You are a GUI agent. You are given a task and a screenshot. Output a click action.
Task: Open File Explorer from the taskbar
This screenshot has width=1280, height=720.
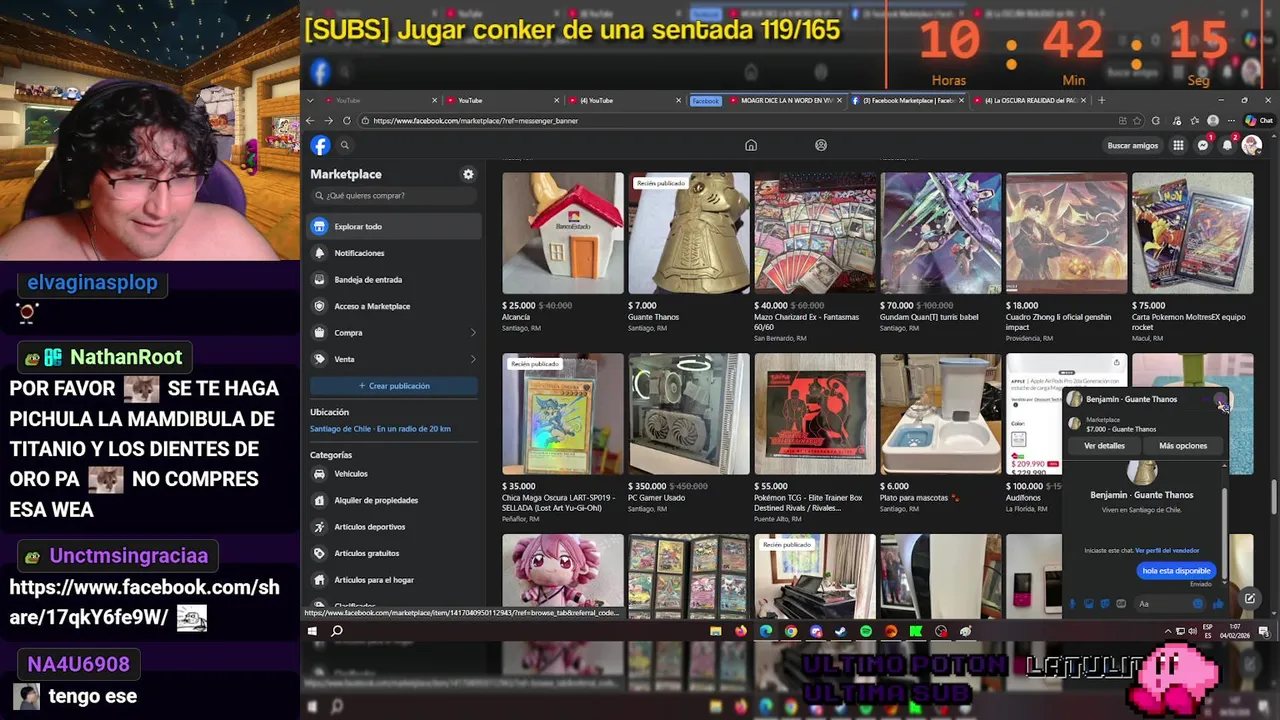[x=716, y=631]
